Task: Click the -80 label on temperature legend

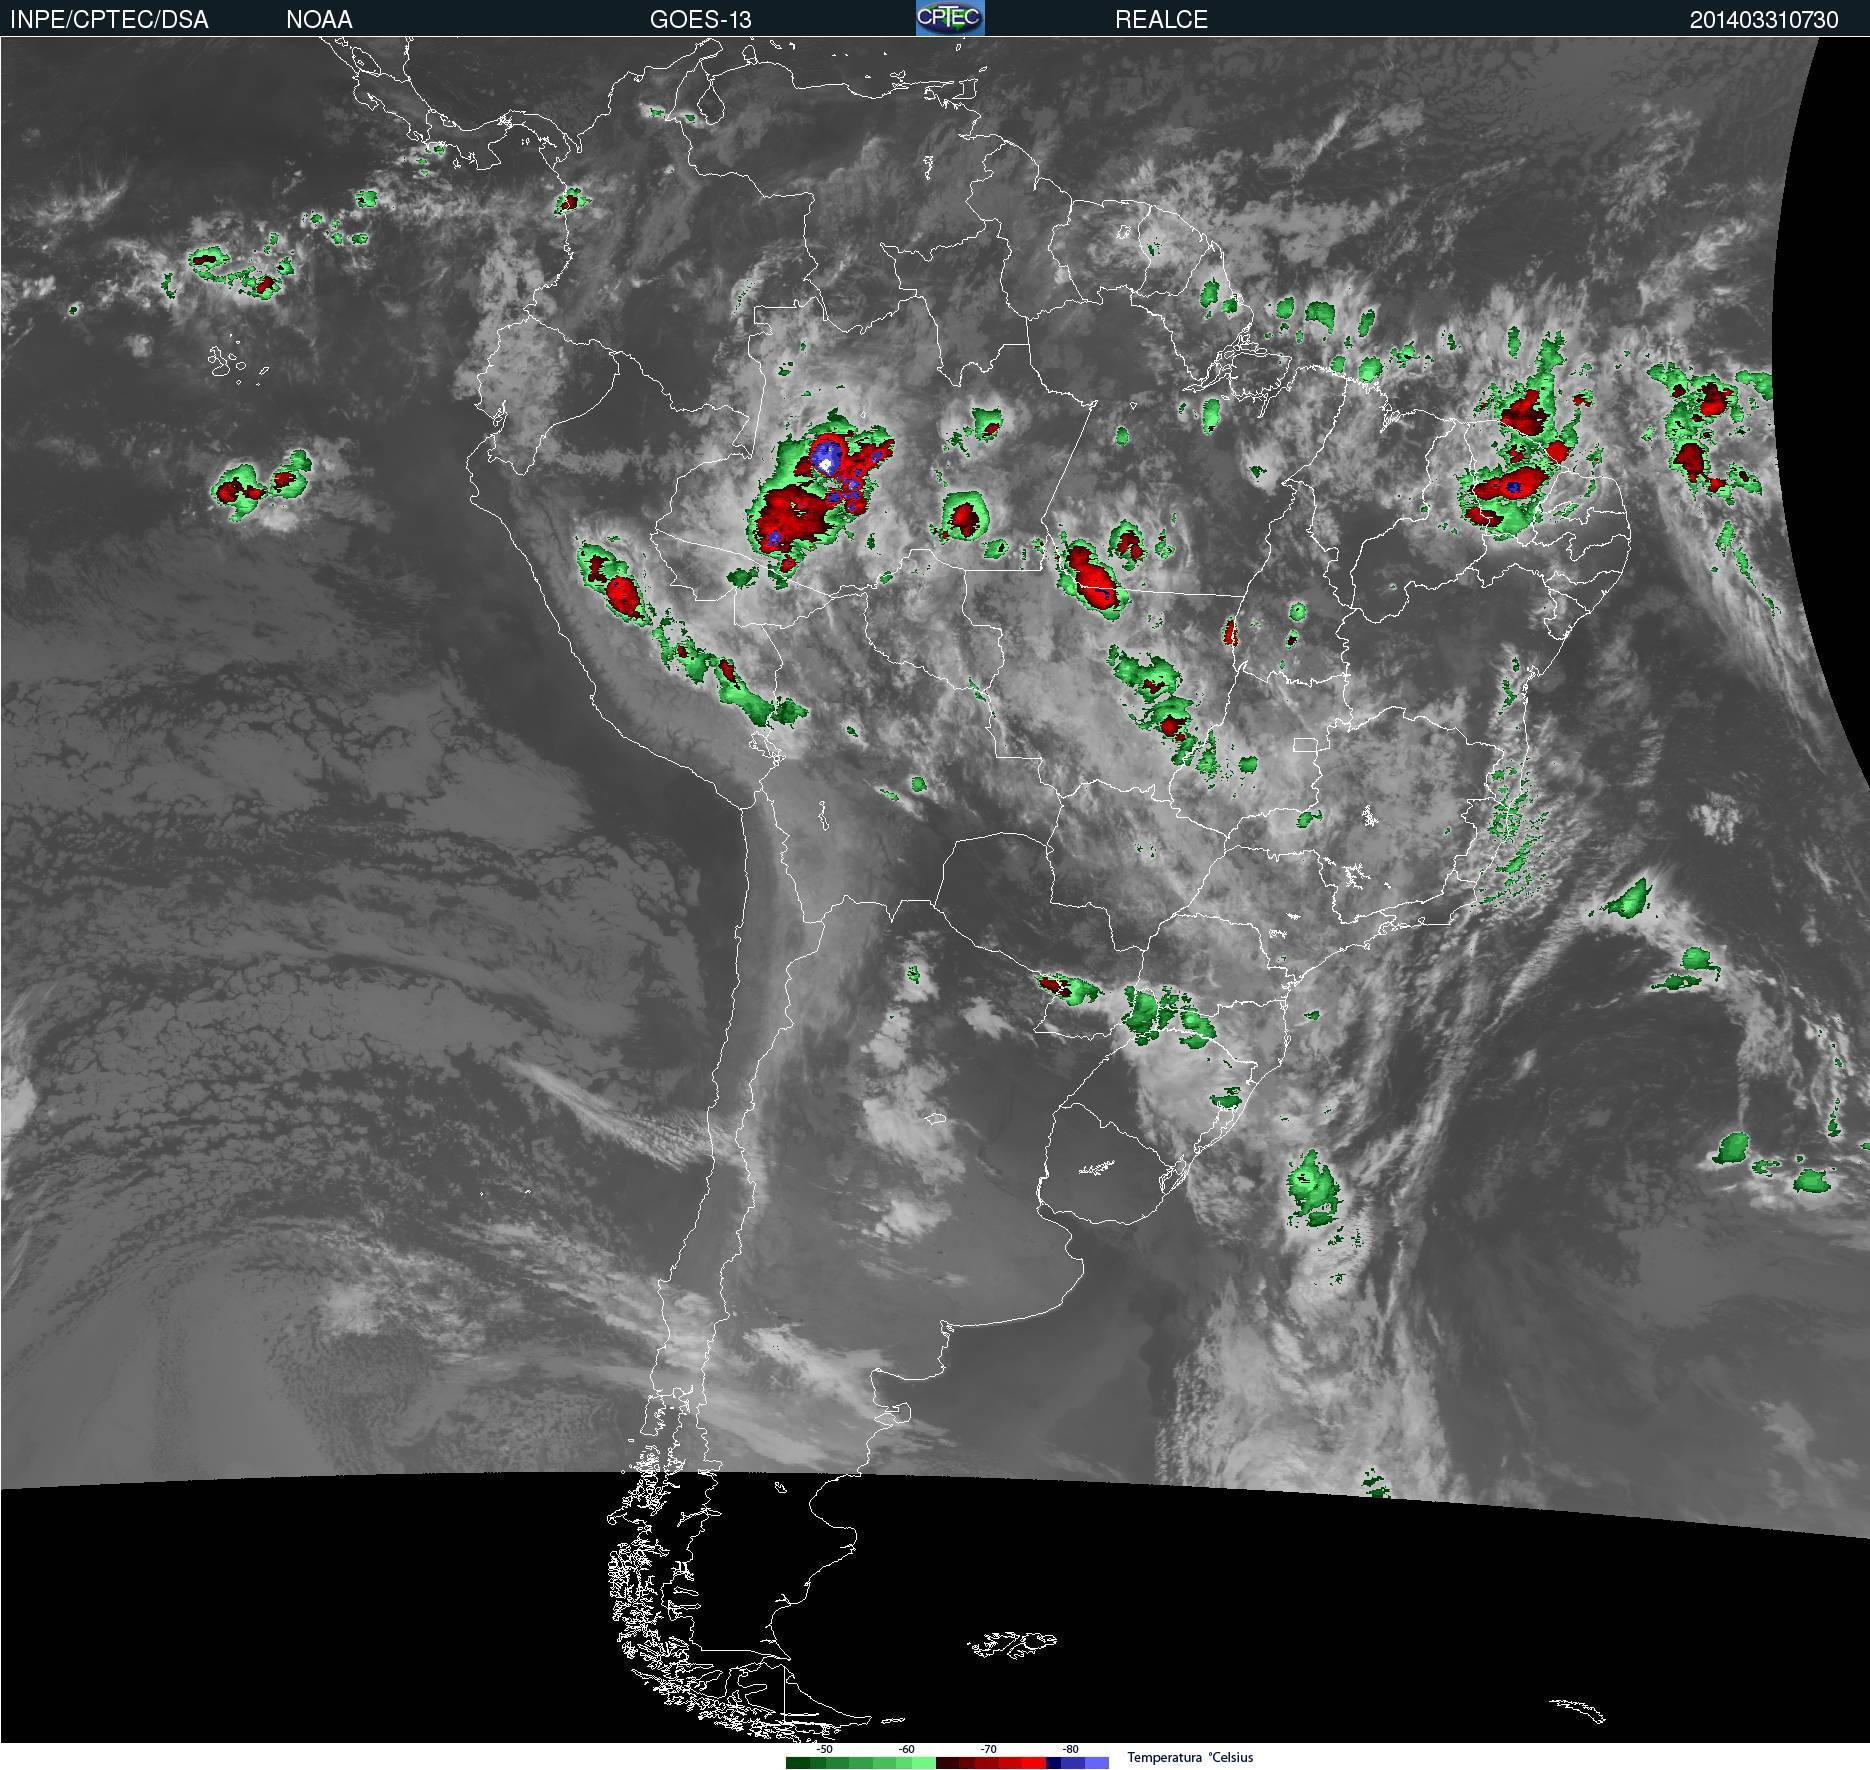Action: [x=1070, y=1749]
